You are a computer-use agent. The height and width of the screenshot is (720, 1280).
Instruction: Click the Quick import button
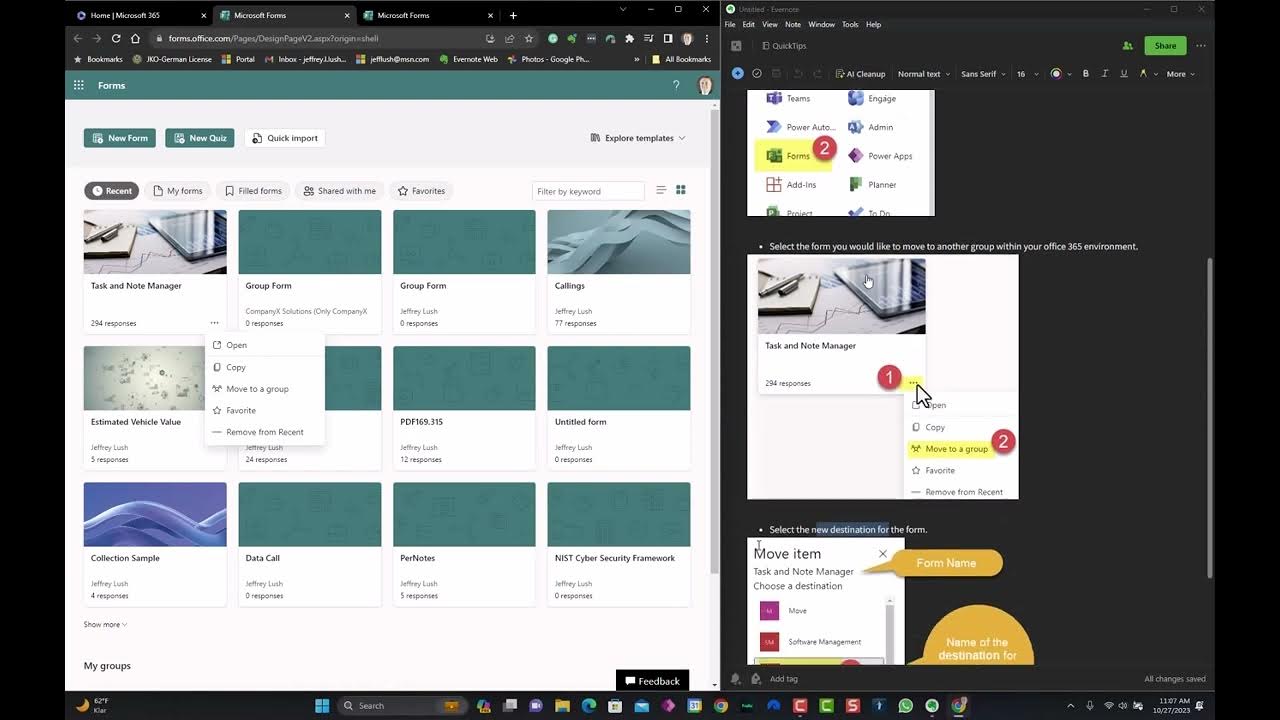[x=285, y=138]
